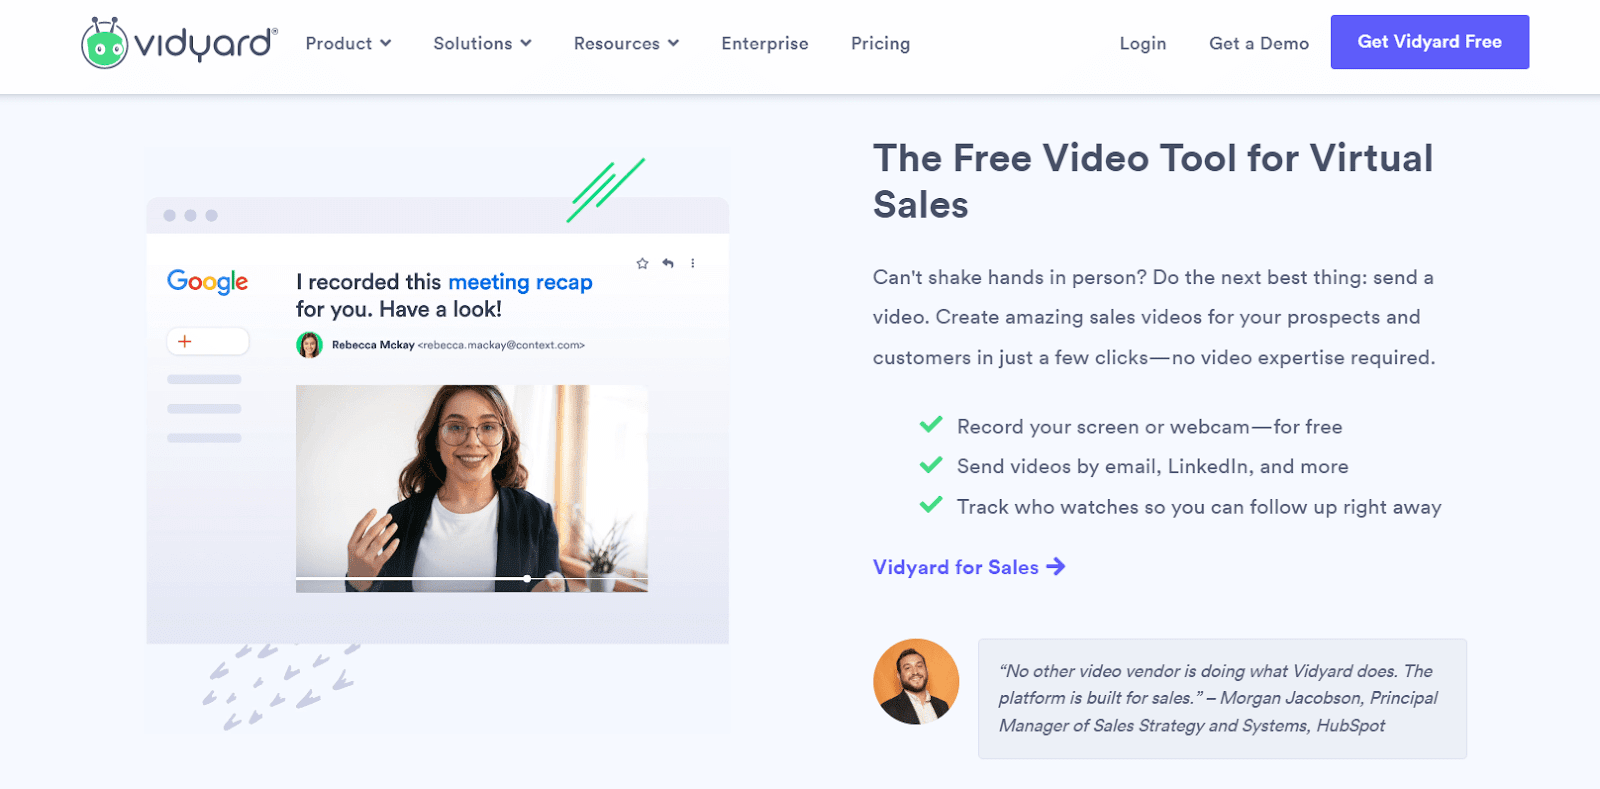The width and height of the screenshot is (1600, 789).
Task: Open the Login link
Action: (1143, 44)
